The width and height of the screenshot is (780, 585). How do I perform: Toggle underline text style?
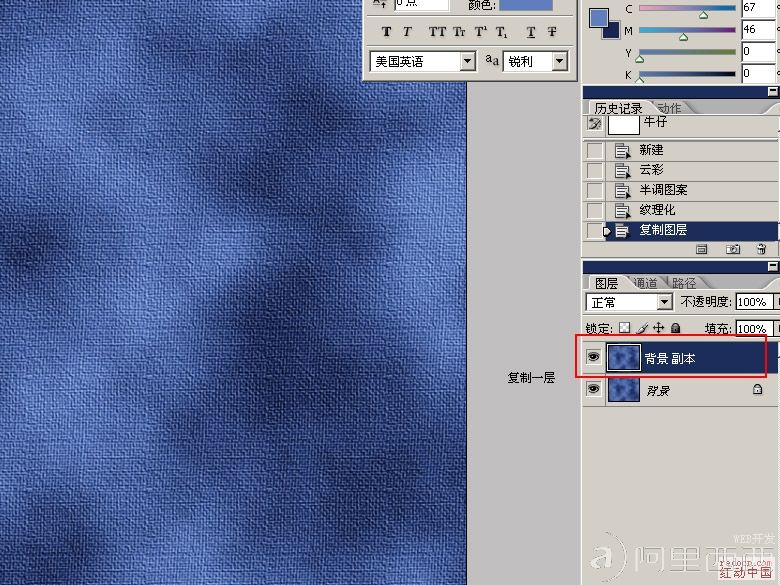(x=531, y=32)
